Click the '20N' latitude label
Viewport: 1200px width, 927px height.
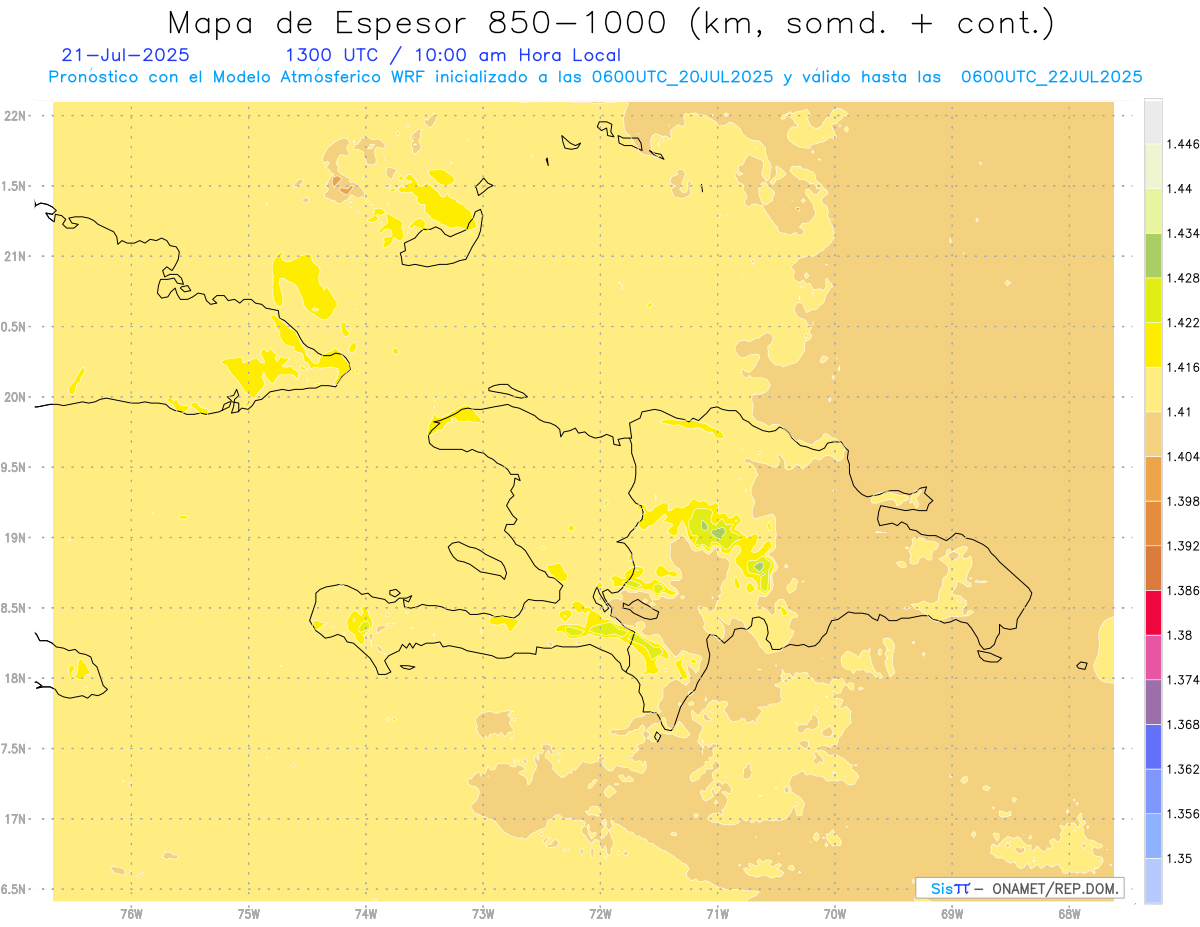[x=16, y=397]
